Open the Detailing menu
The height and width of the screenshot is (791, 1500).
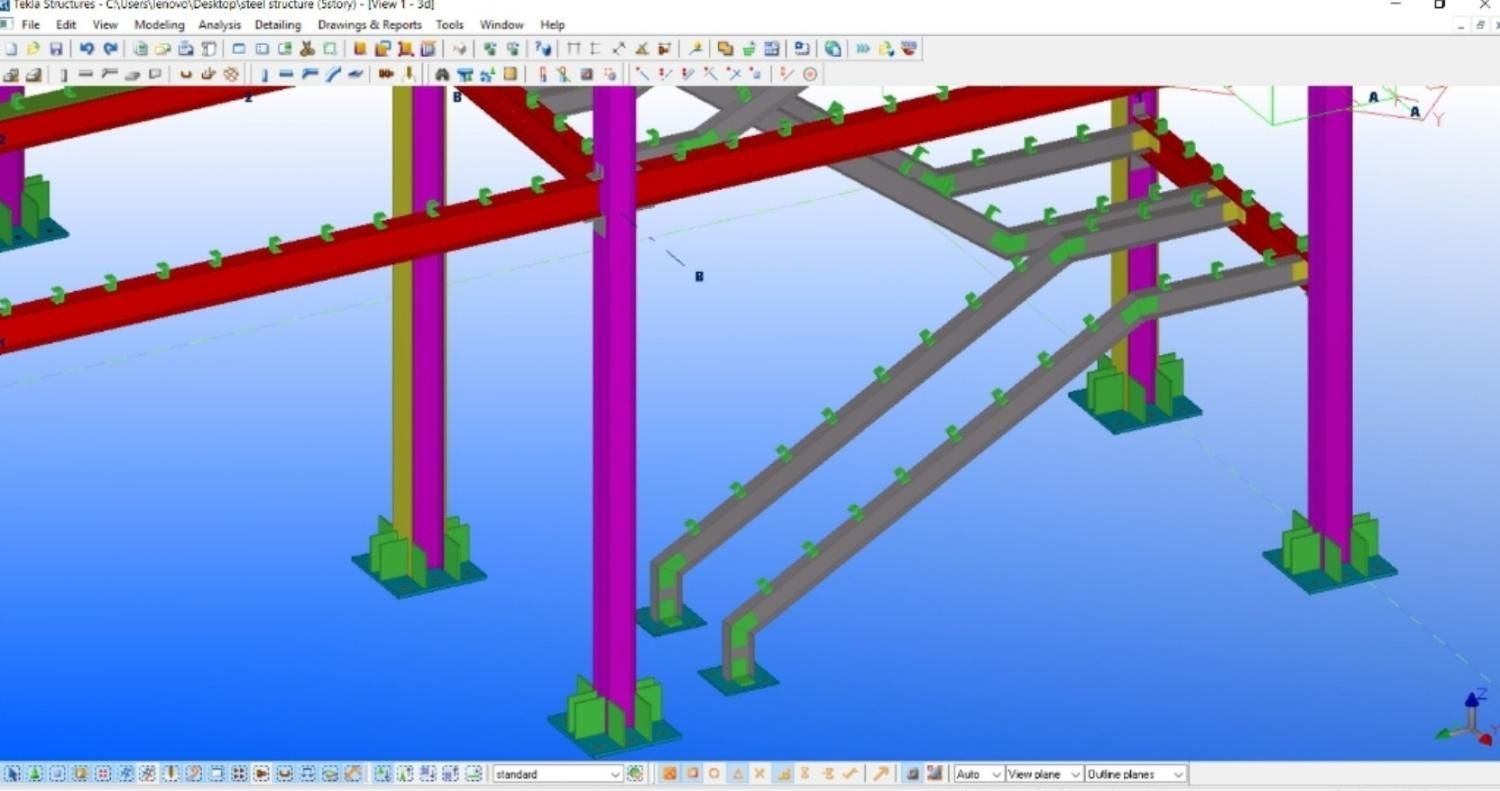pyautogui.click(x=278, y=25)
